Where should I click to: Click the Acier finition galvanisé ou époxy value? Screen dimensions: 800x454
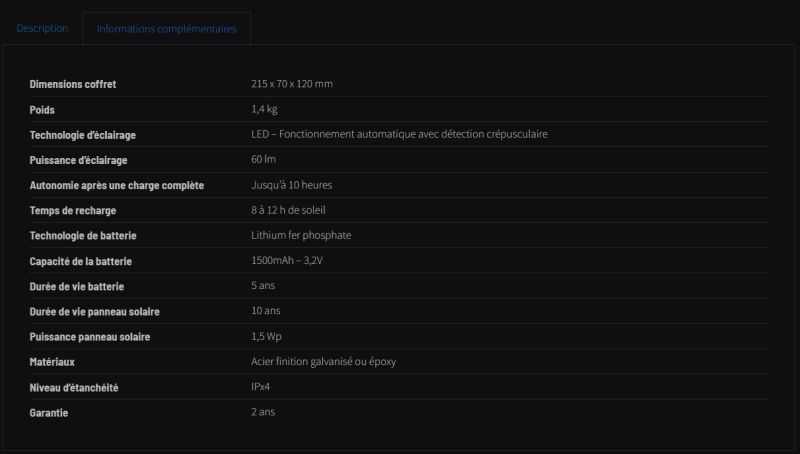(324, 361)
